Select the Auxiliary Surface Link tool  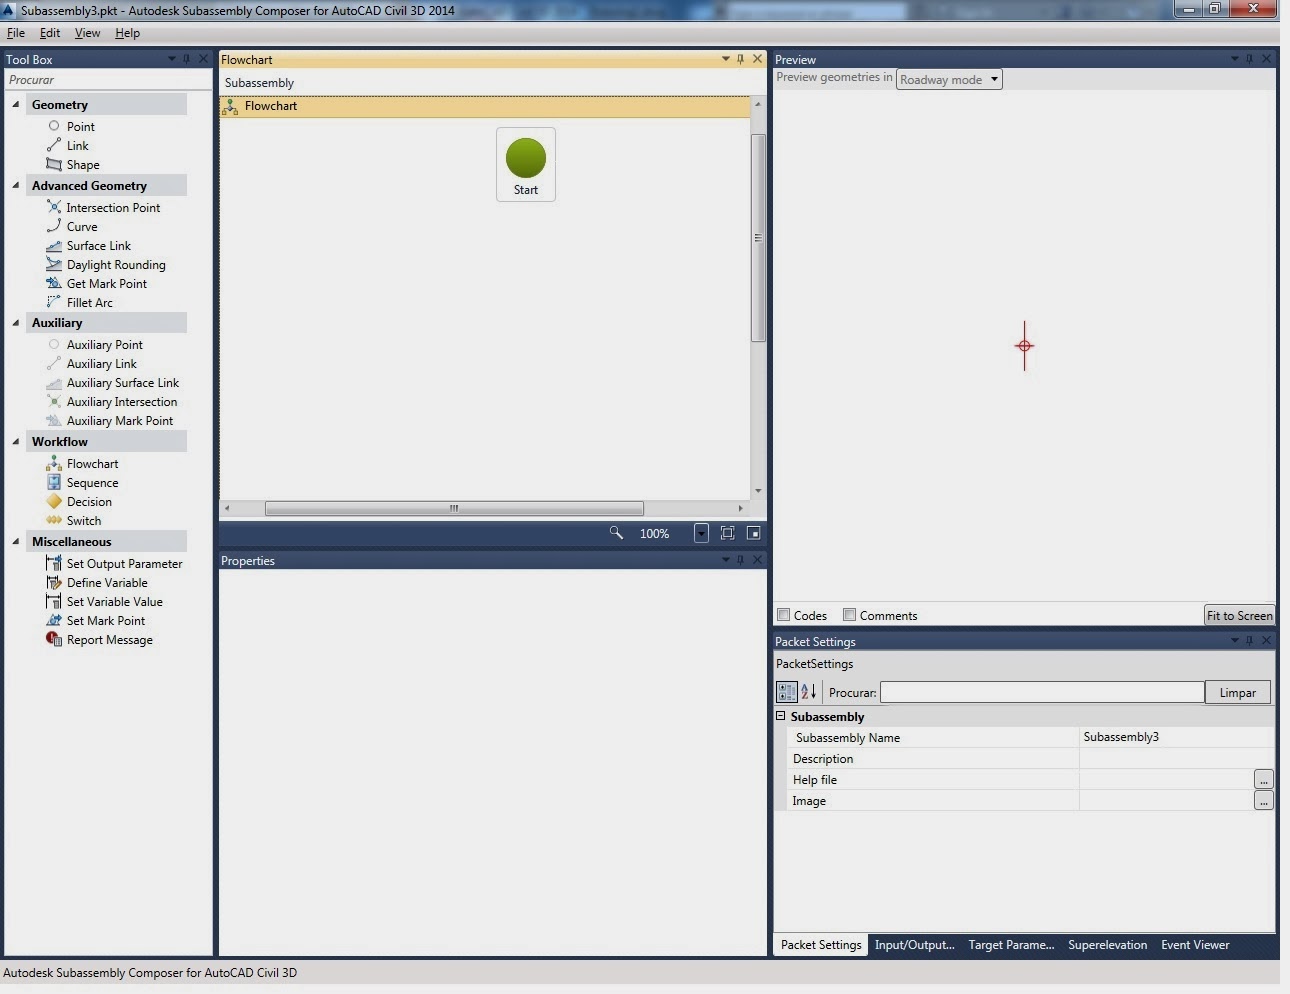coord(113,383)
